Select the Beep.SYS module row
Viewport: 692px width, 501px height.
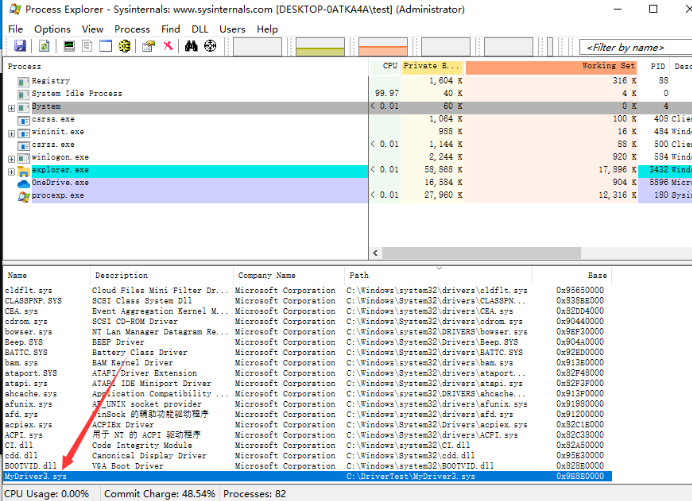coord(308,342)
